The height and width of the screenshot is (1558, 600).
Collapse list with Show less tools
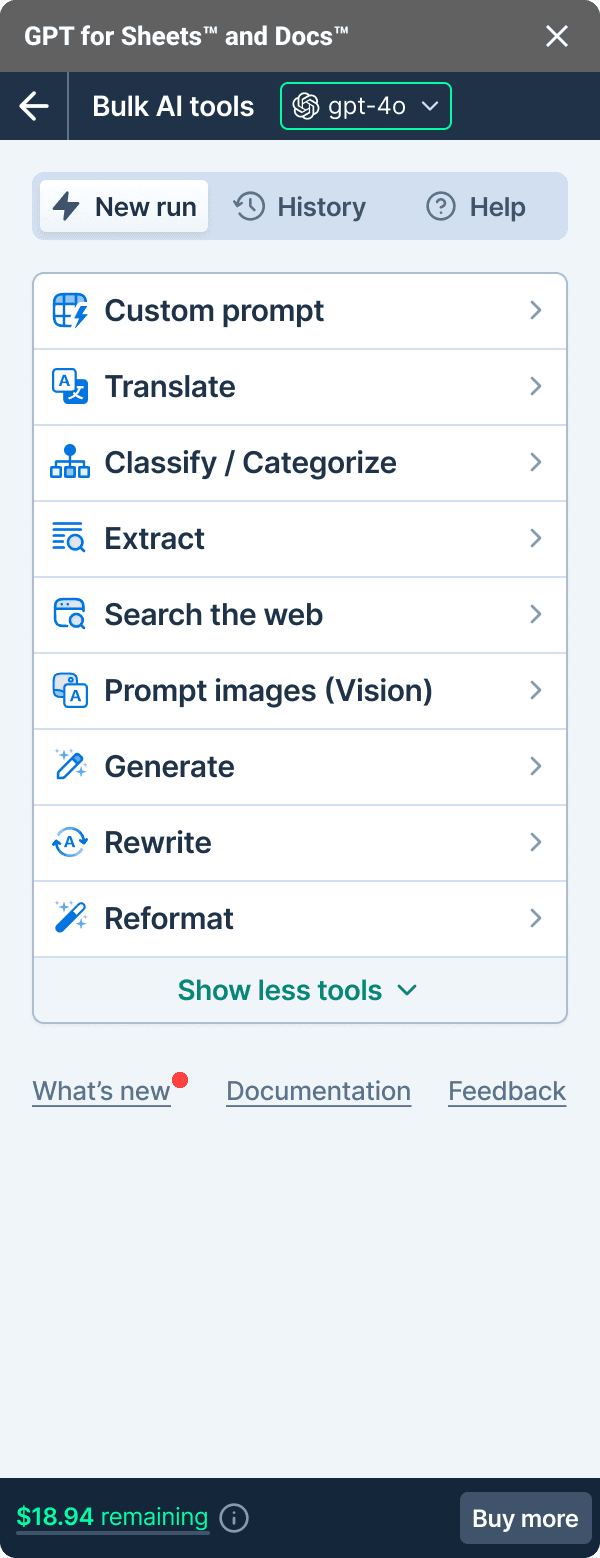(x=298, y=990)
